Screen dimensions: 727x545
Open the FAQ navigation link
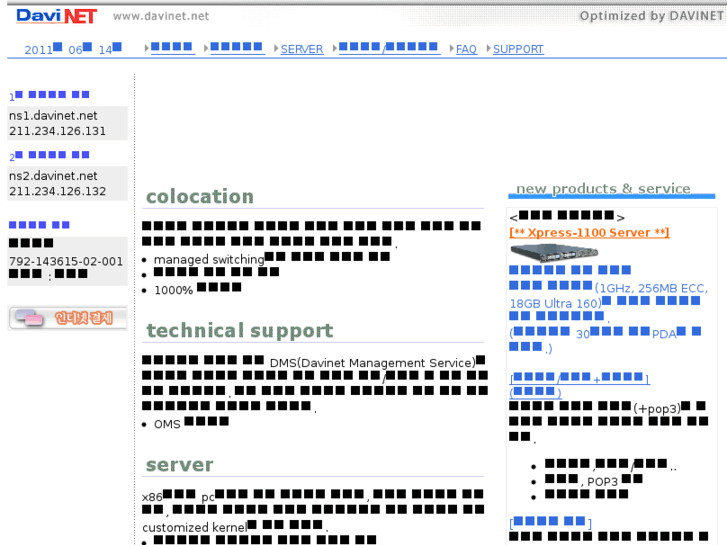click(466, 49)
